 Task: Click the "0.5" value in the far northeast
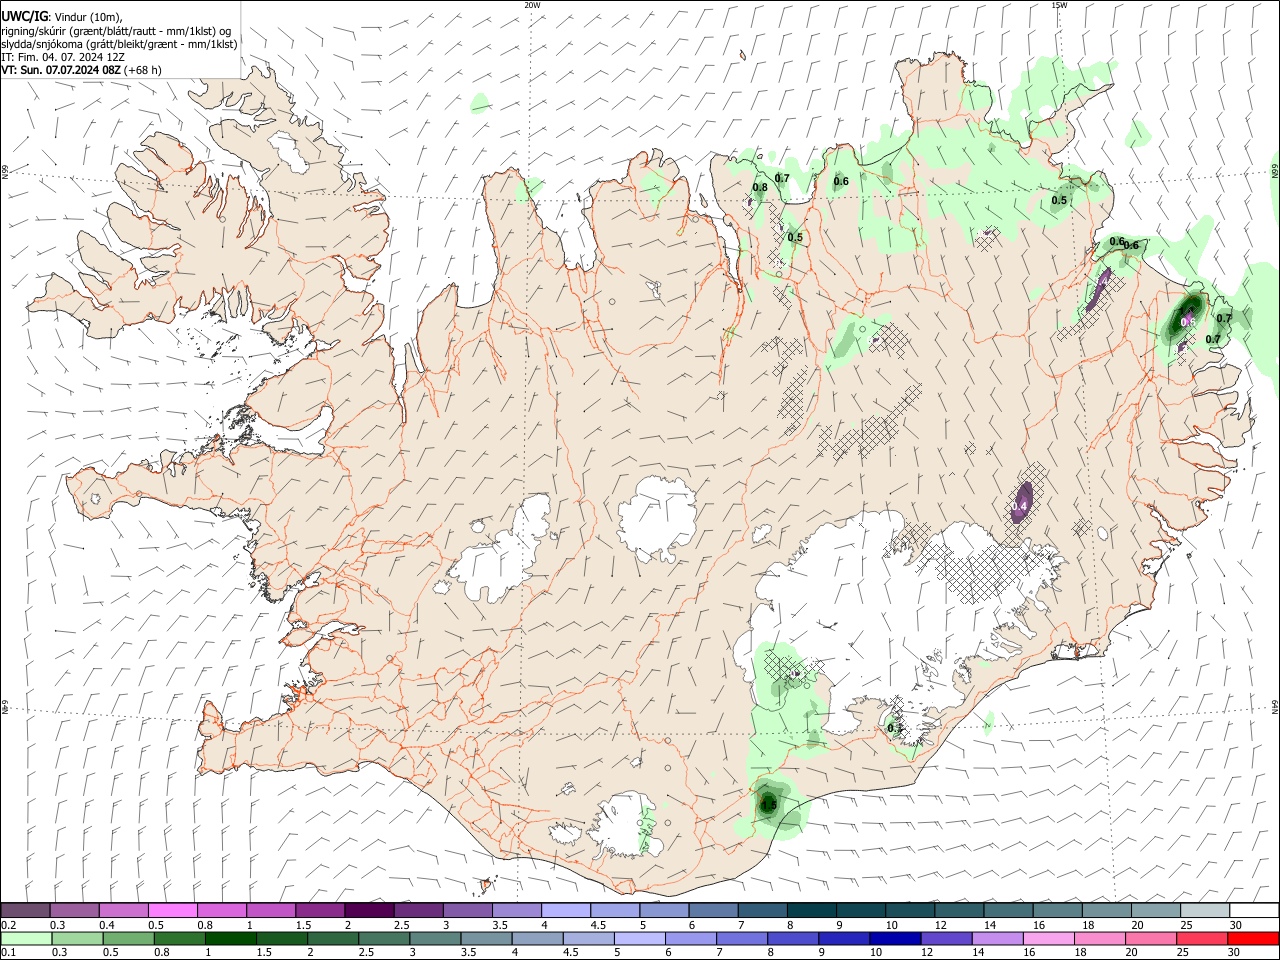coord(1059,200)
